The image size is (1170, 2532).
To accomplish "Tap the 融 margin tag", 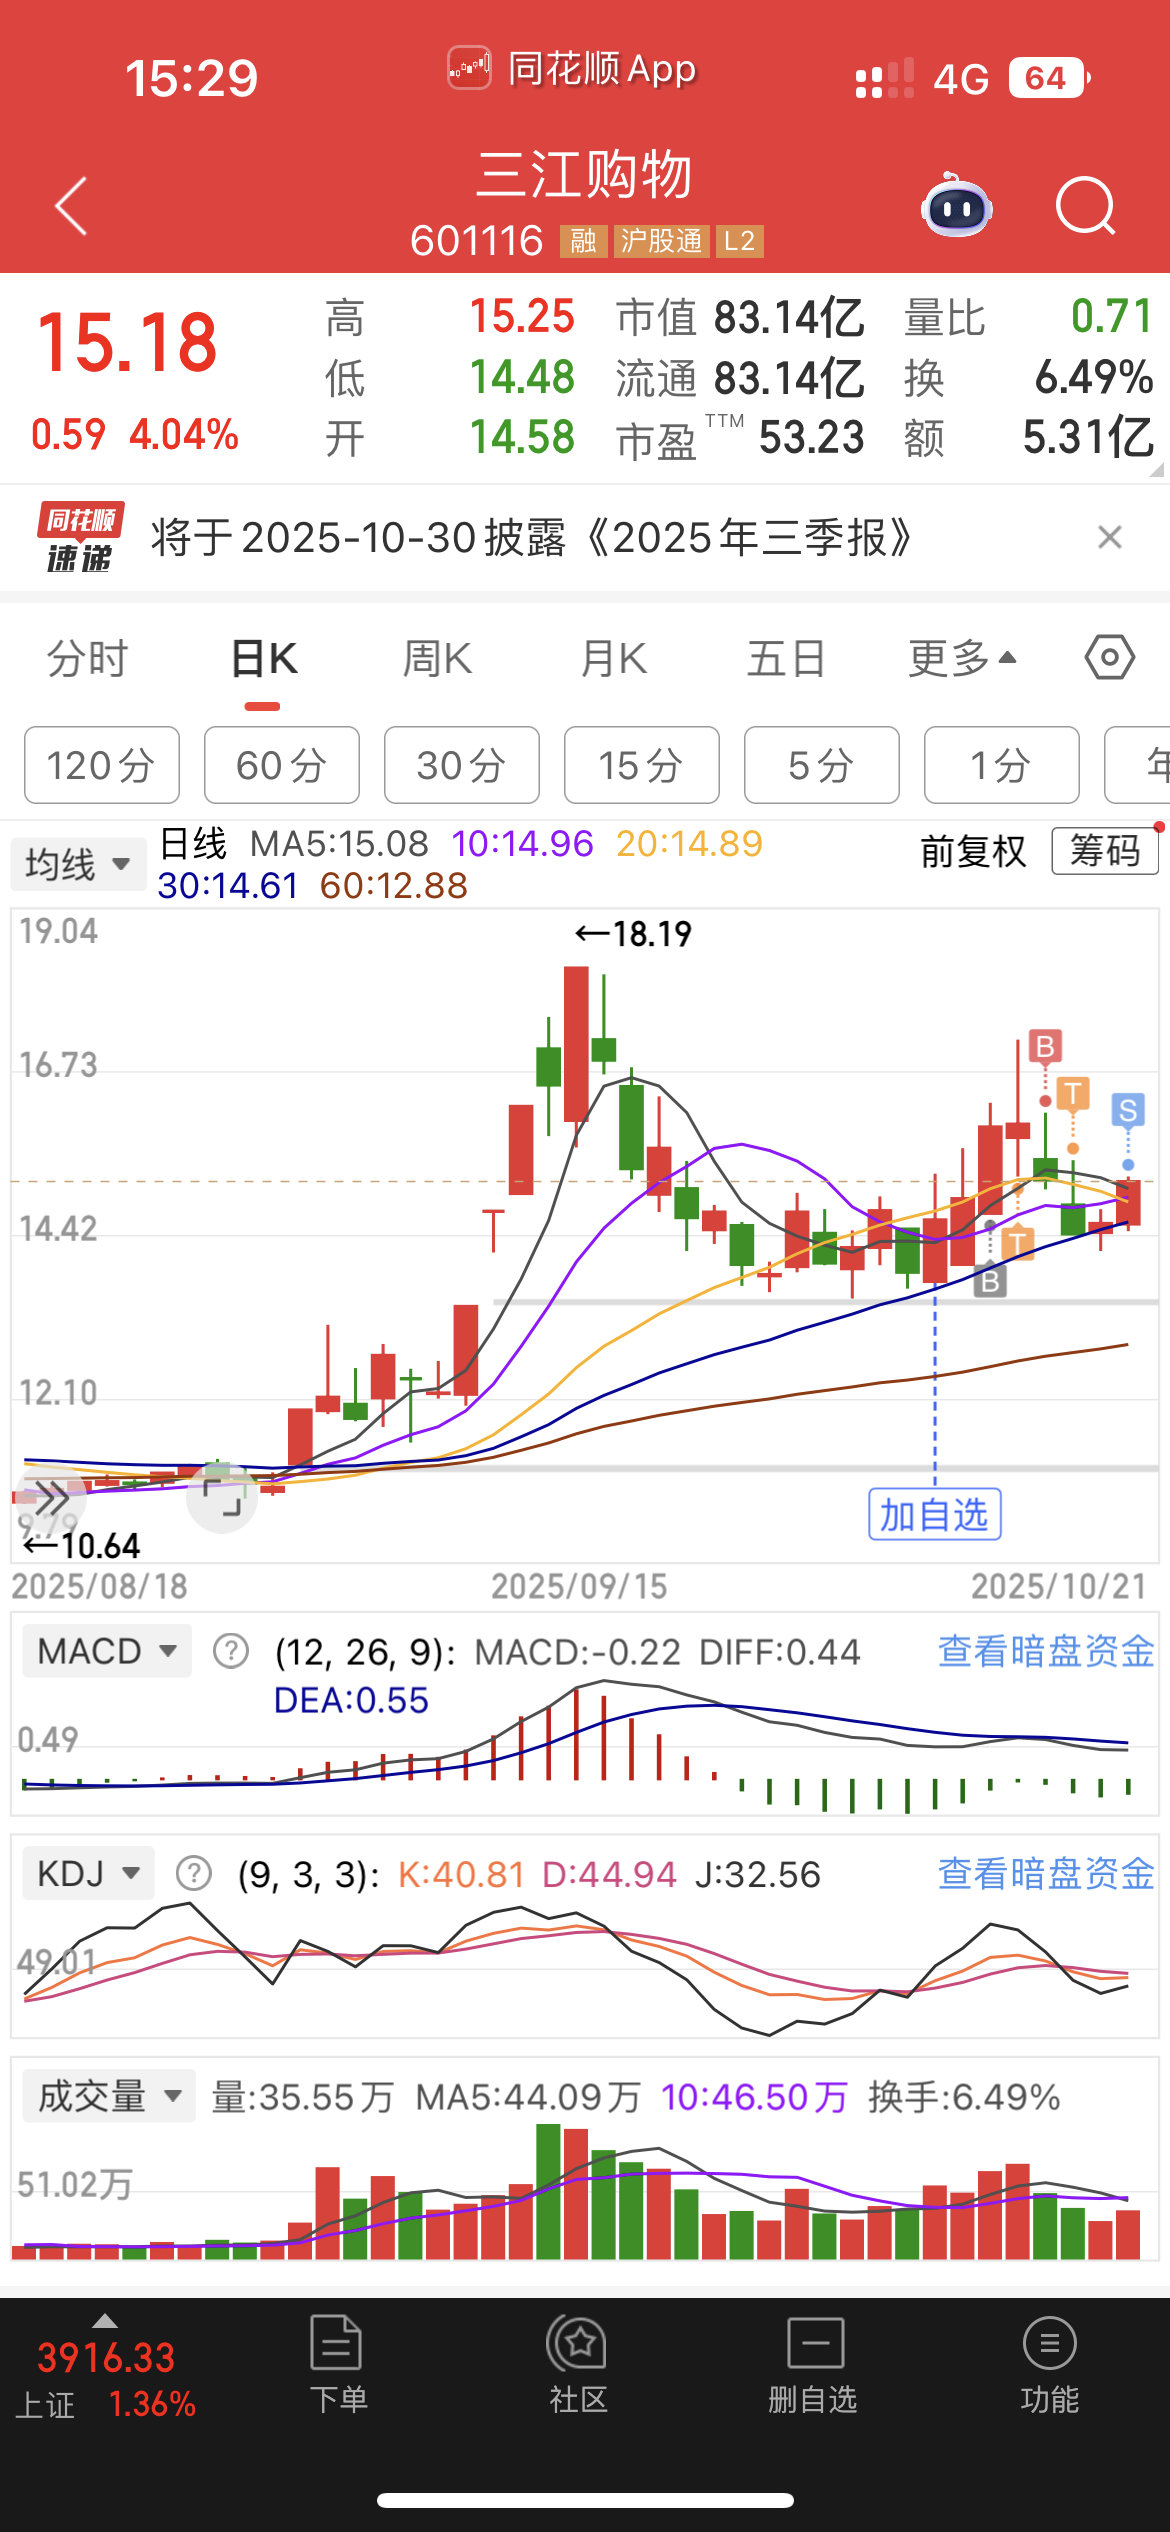I will coord(584,241).
